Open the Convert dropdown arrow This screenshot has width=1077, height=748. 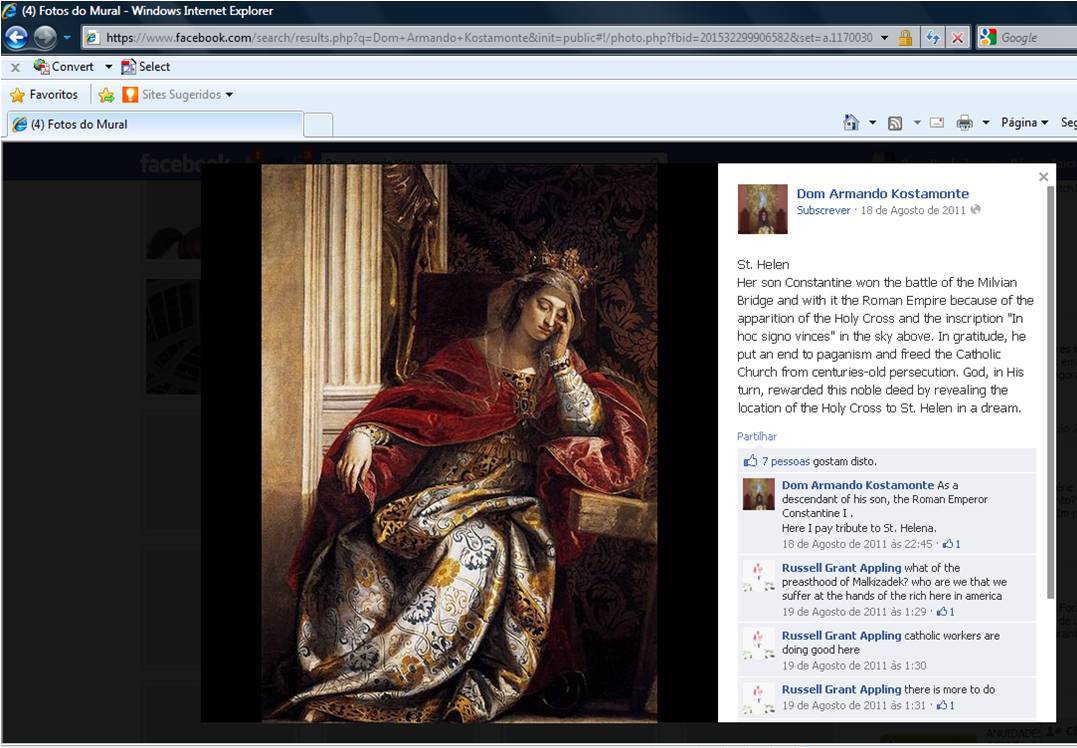[108, 67]
